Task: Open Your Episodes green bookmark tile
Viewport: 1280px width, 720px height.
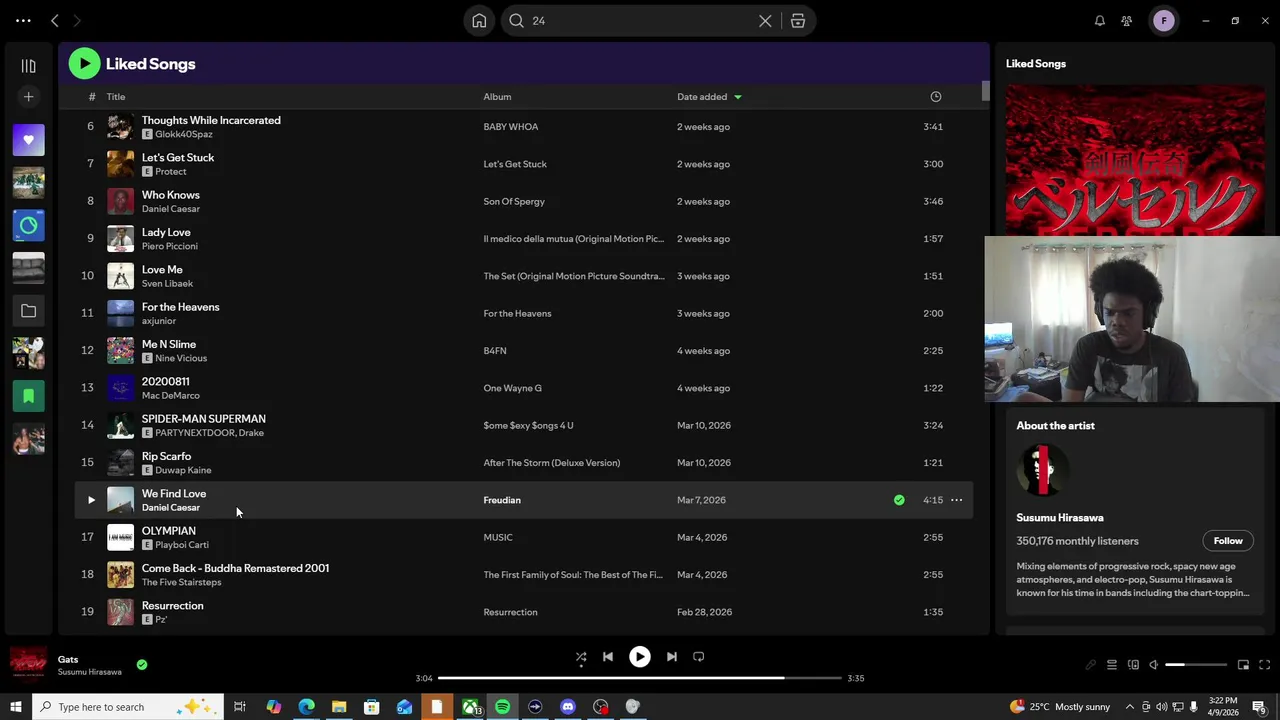Action: [x=28, y=396]
